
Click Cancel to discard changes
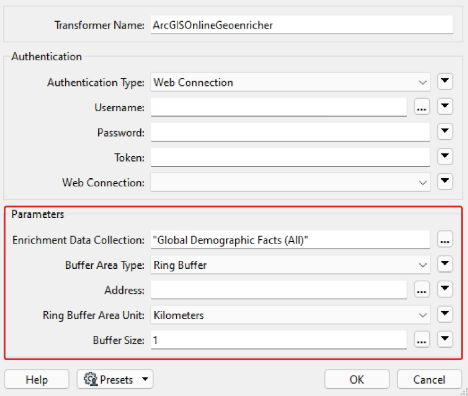tap(429, 379)
